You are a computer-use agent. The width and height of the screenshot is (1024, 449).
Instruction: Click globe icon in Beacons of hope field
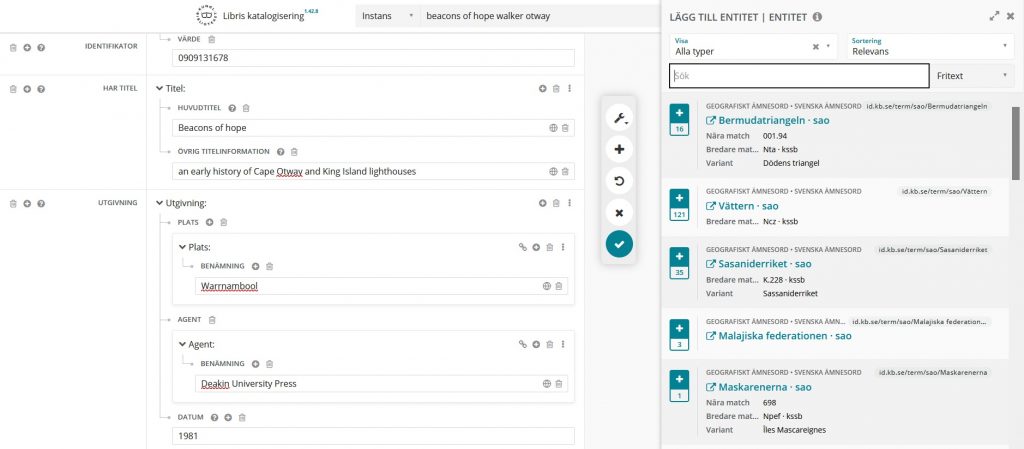pyautogui.click(x=553, y=128)
